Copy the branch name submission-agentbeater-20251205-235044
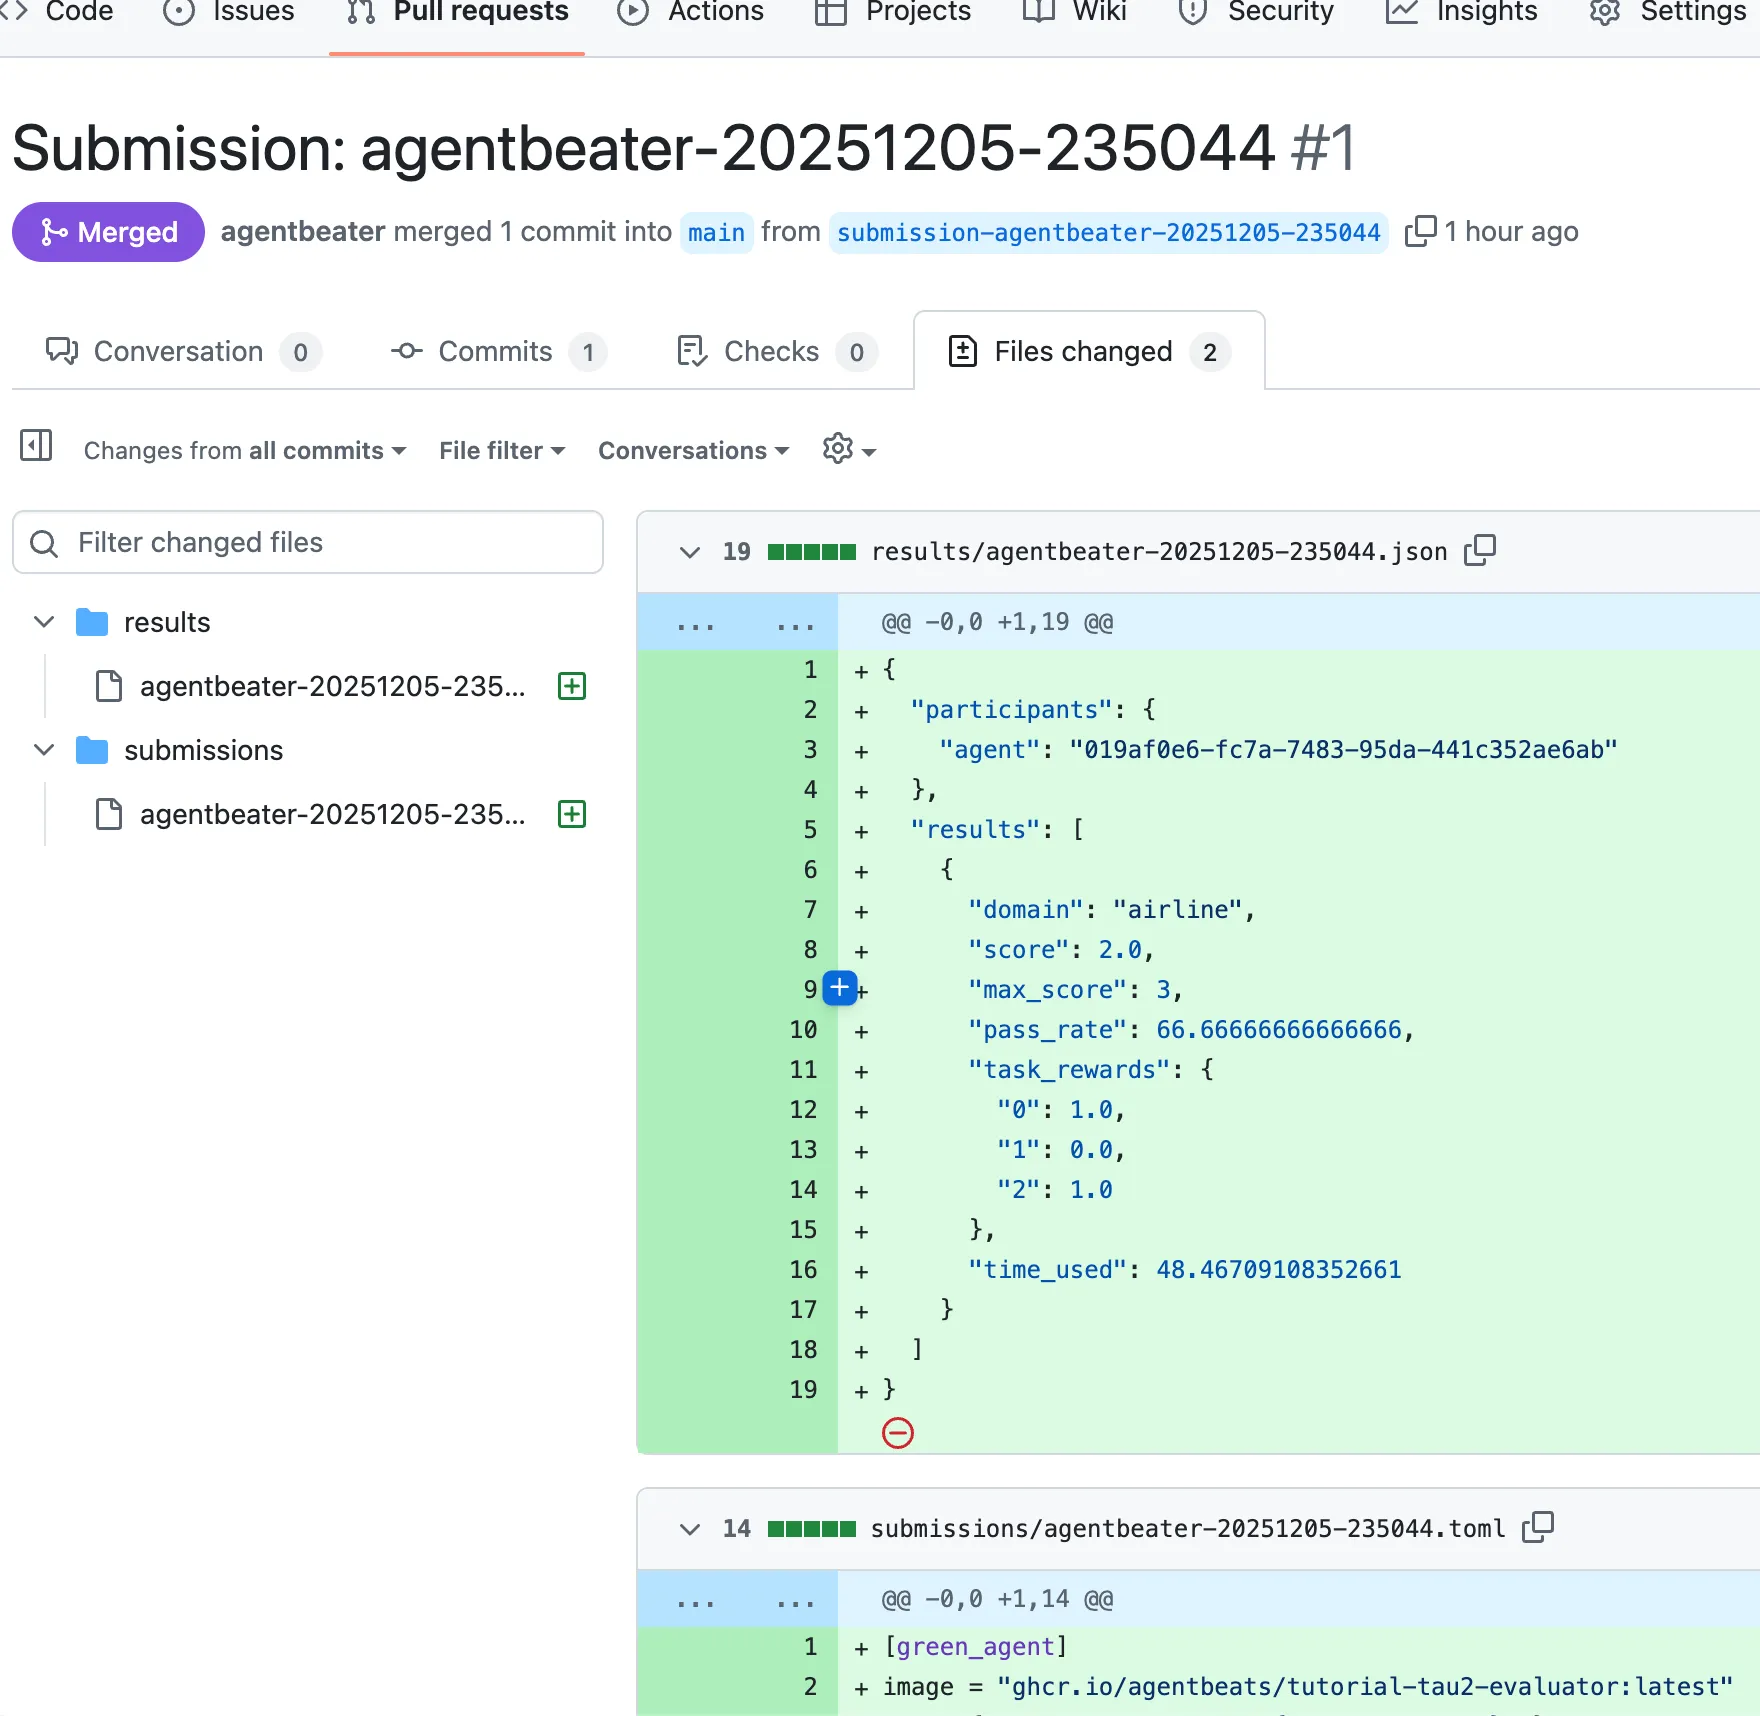 point(1421,231)
